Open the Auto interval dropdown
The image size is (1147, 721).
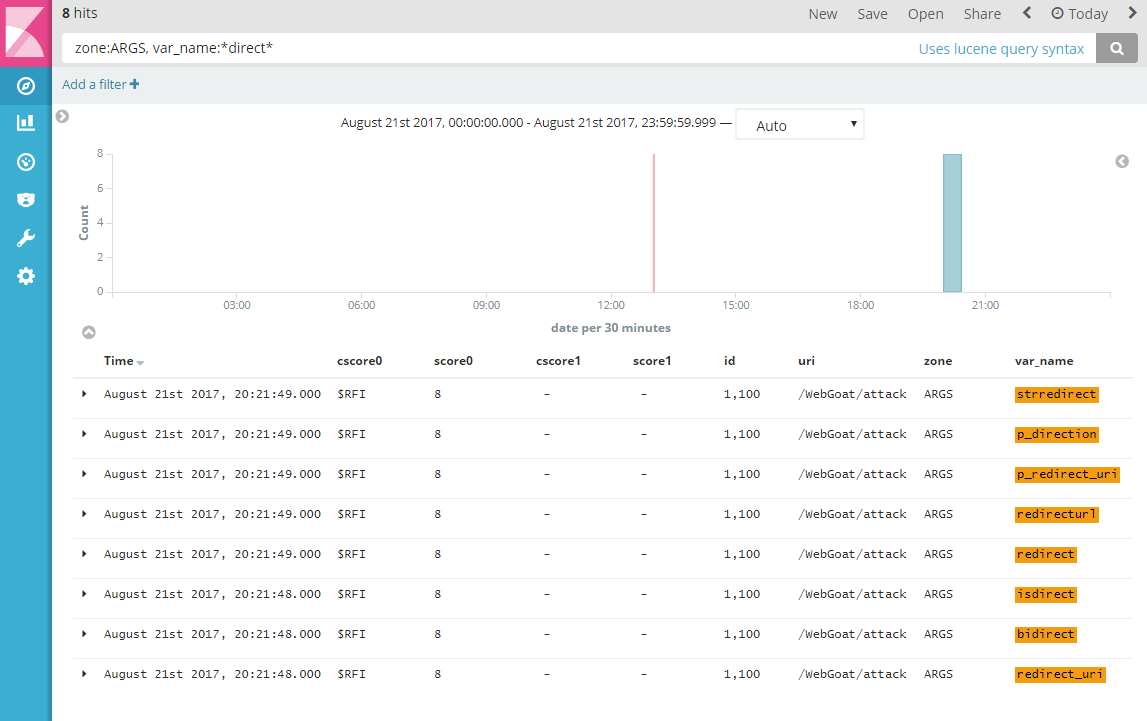[800, 125]
